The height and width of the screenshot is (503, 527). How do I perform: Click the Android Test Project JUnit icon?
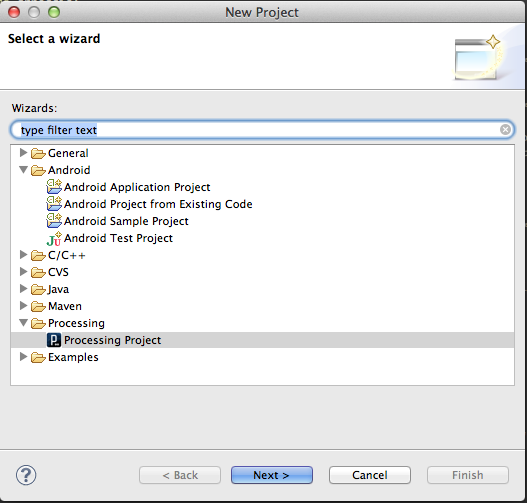pyautogui.click(x=54, y=239)
